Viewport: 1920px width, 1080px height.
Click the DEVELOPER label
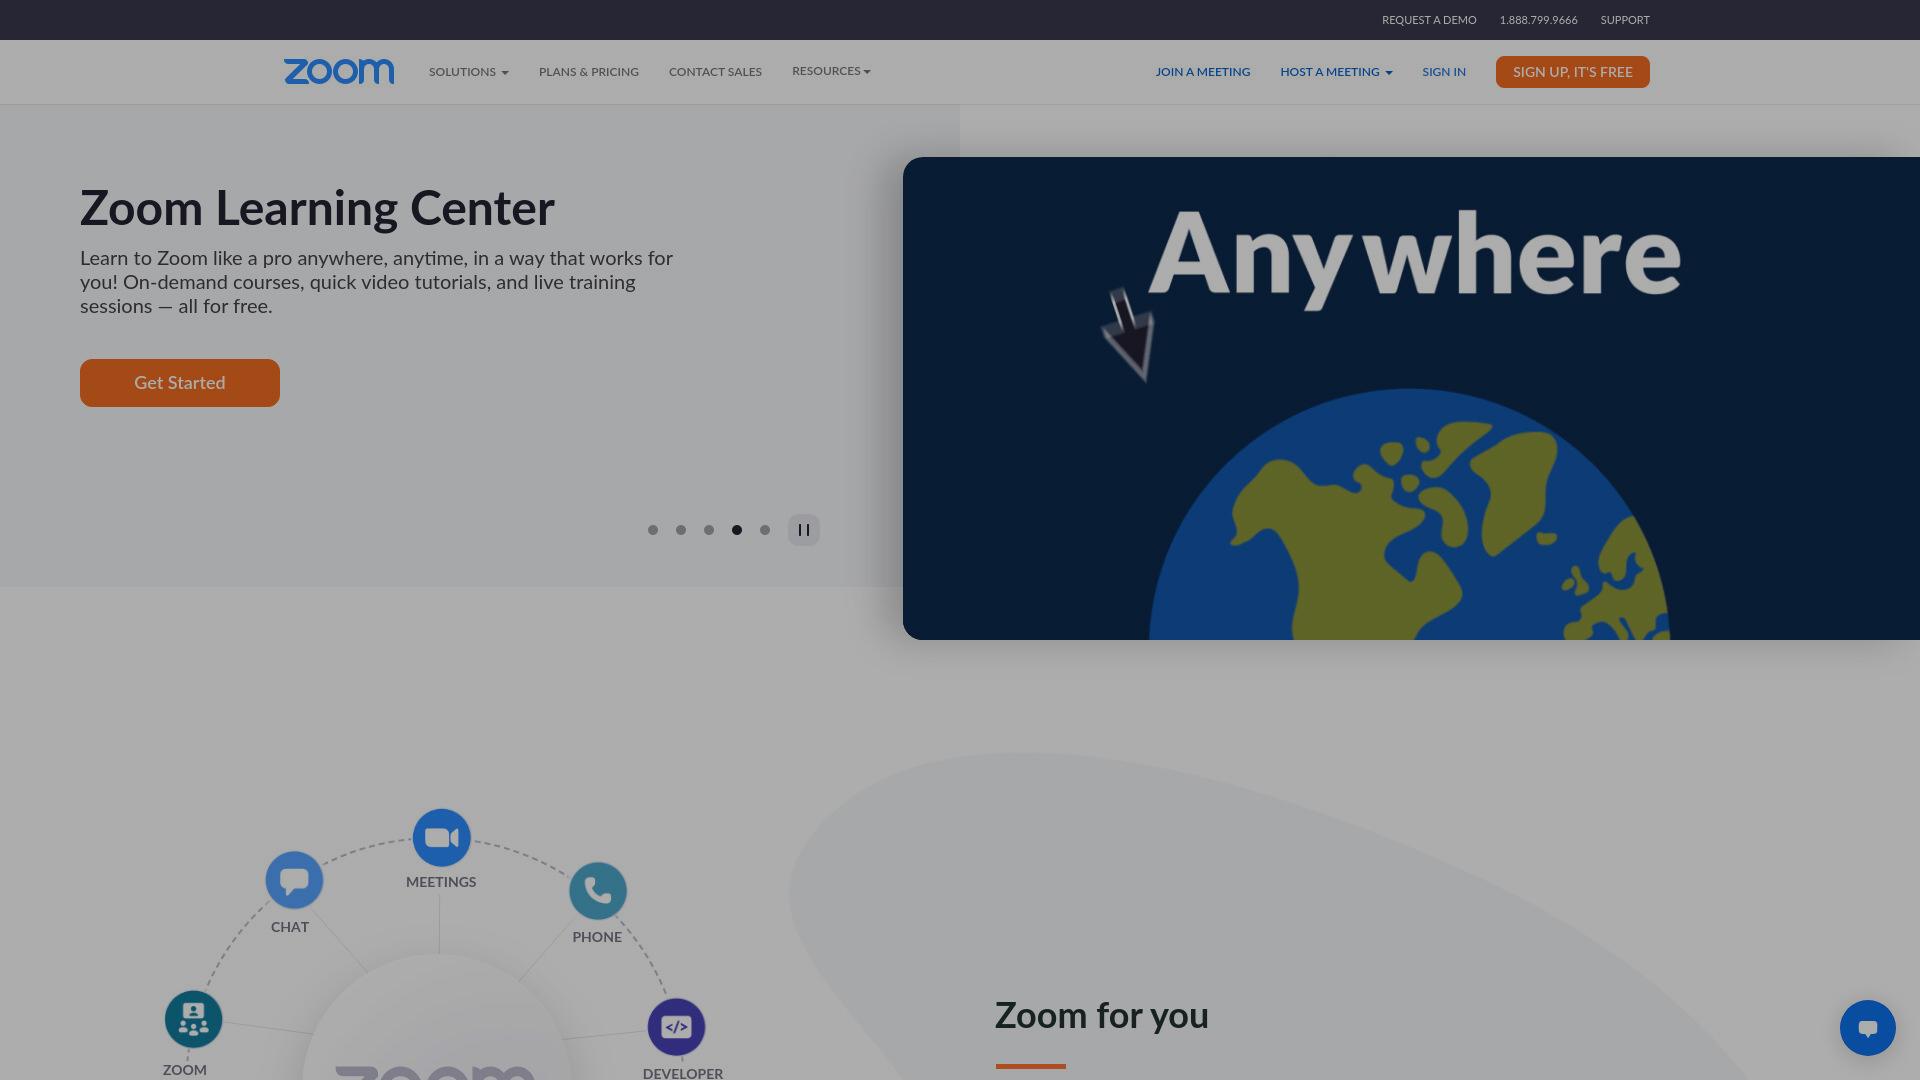click(683, 1073)
